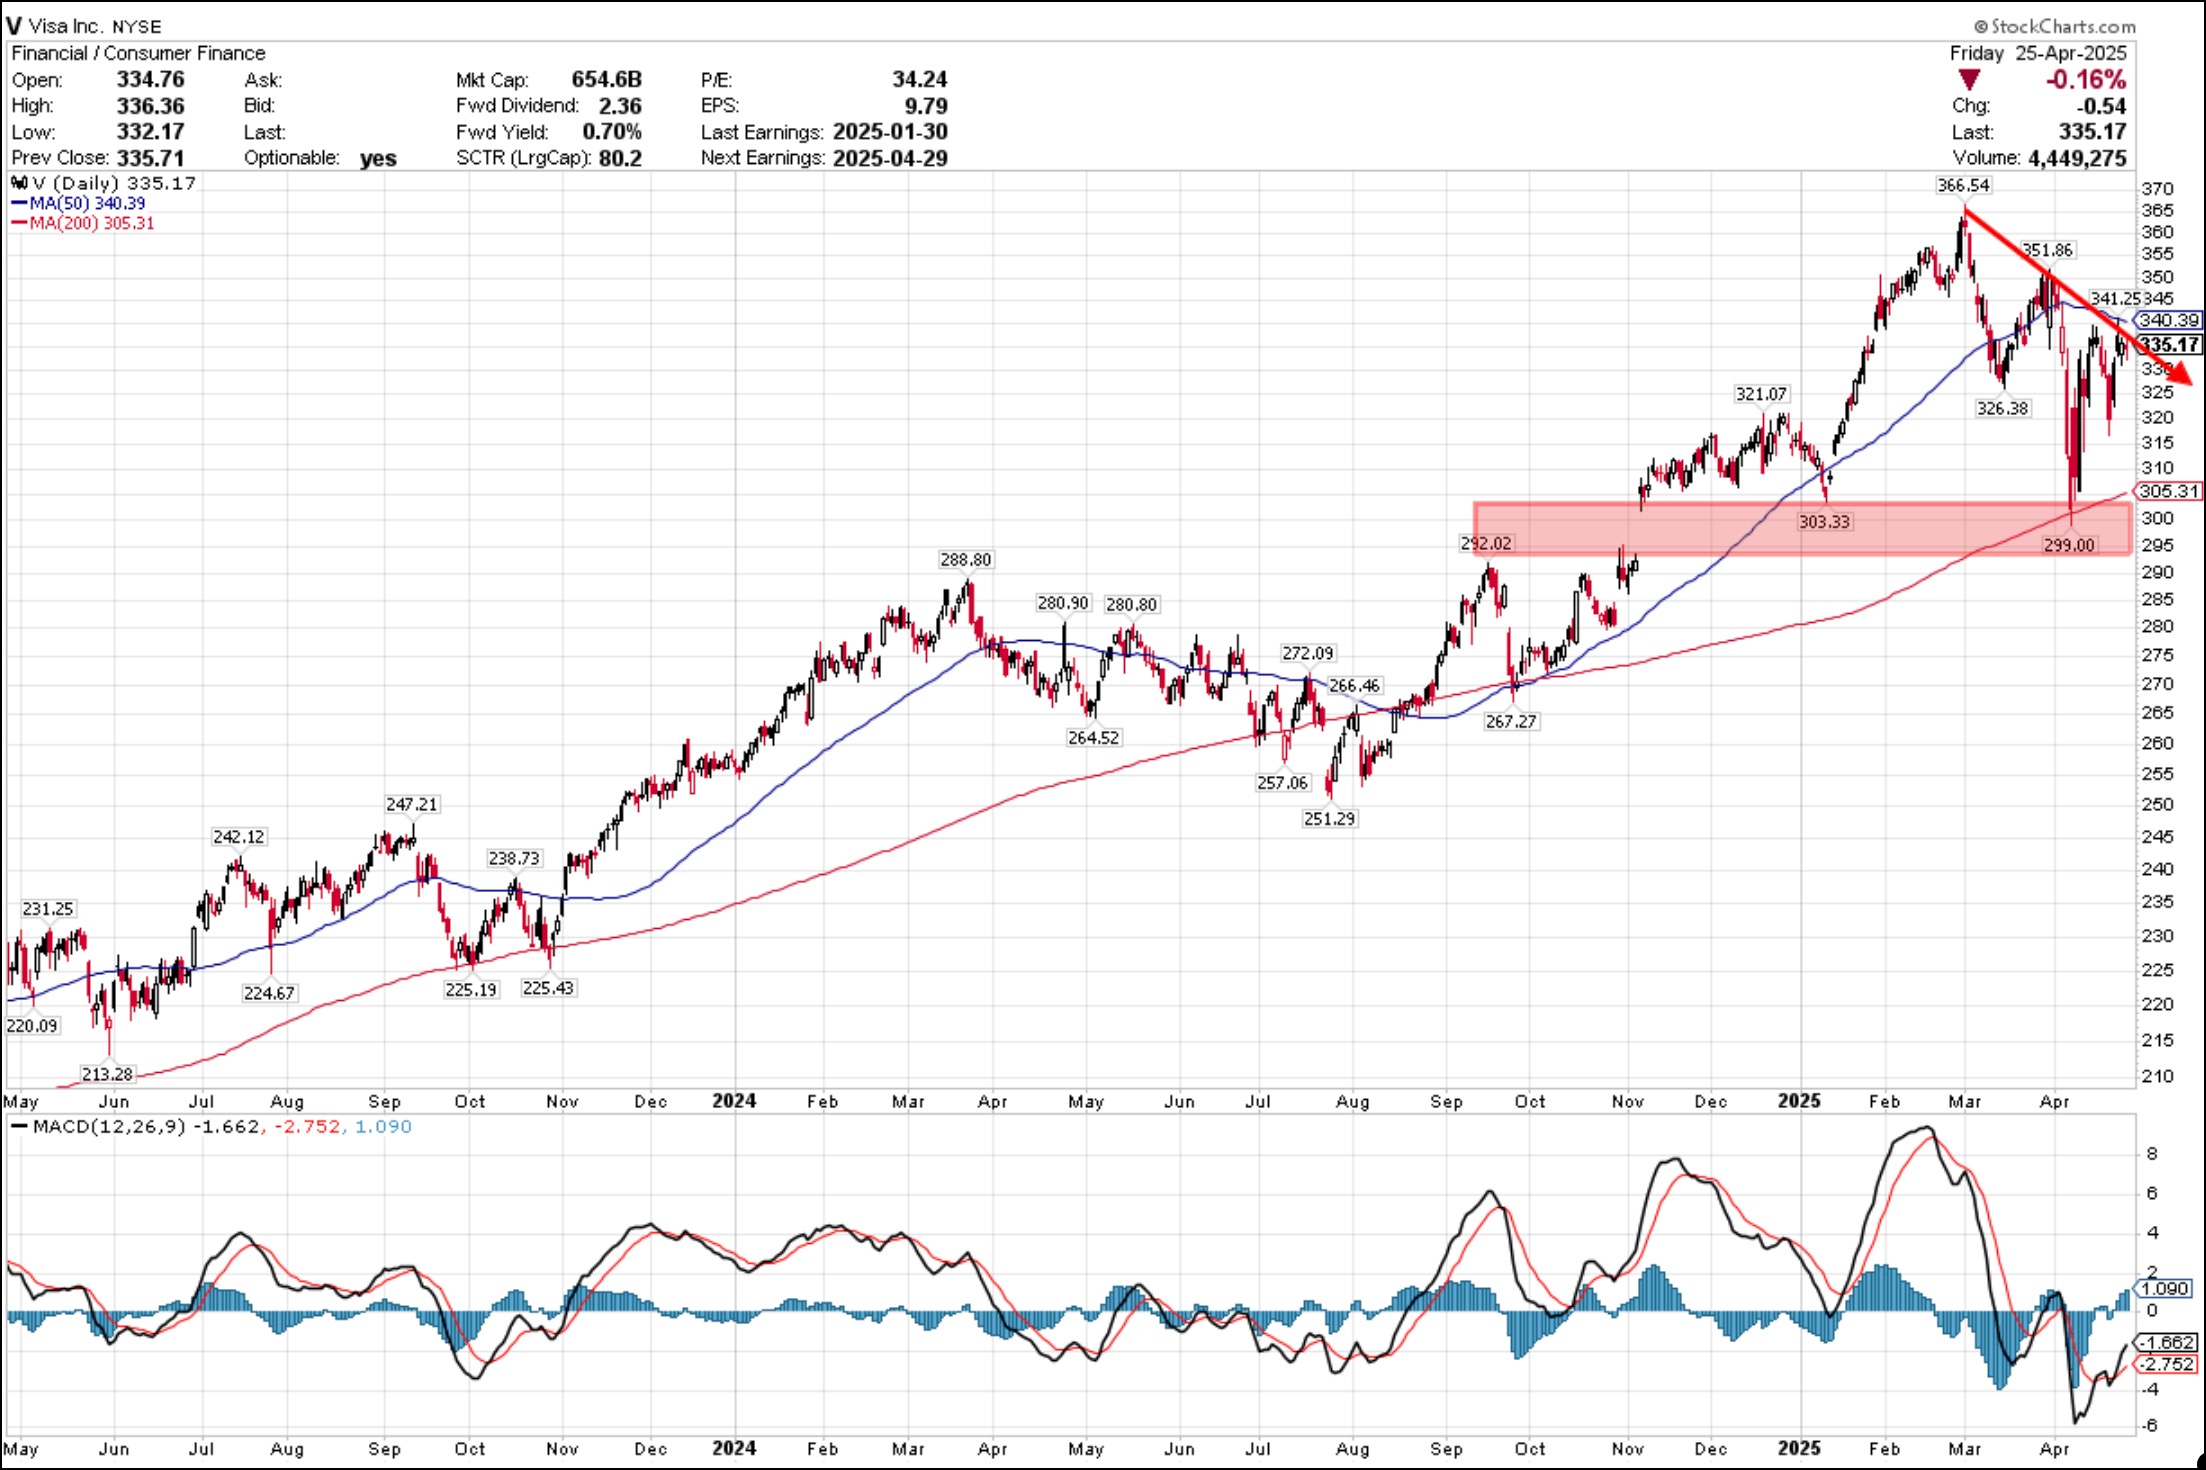Click the StockCharts.com copyright watermark

[2054, 26]
